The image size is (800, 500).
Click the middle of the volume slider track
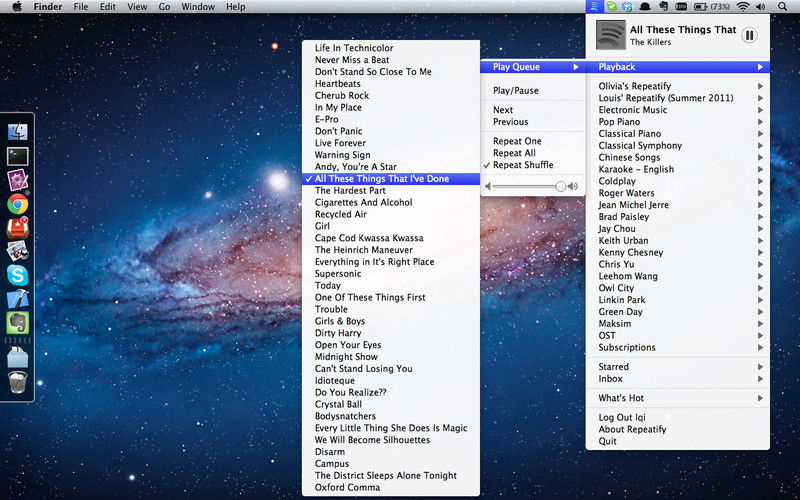529,187
